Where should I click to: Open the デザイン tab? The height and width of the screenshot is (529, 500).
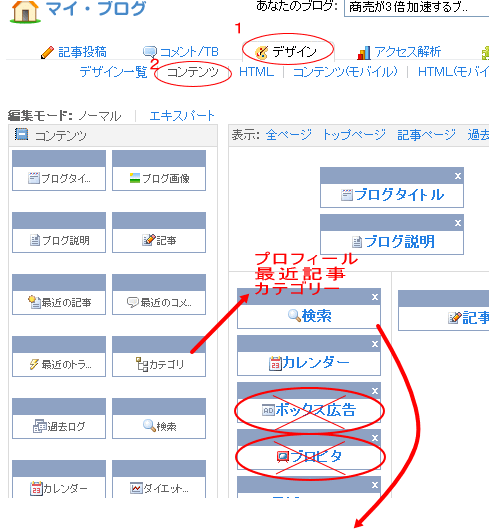pos(288,52)
